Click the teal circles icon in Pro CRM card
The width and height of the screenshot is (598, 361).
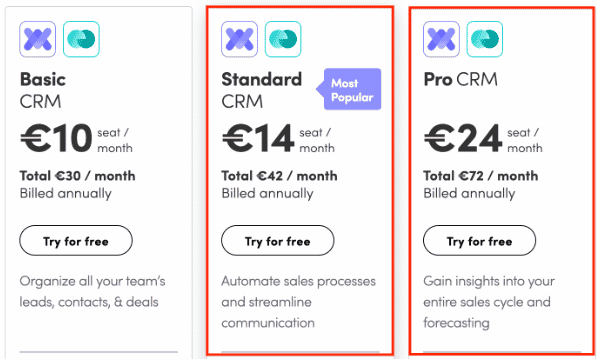tap(485, 39)
